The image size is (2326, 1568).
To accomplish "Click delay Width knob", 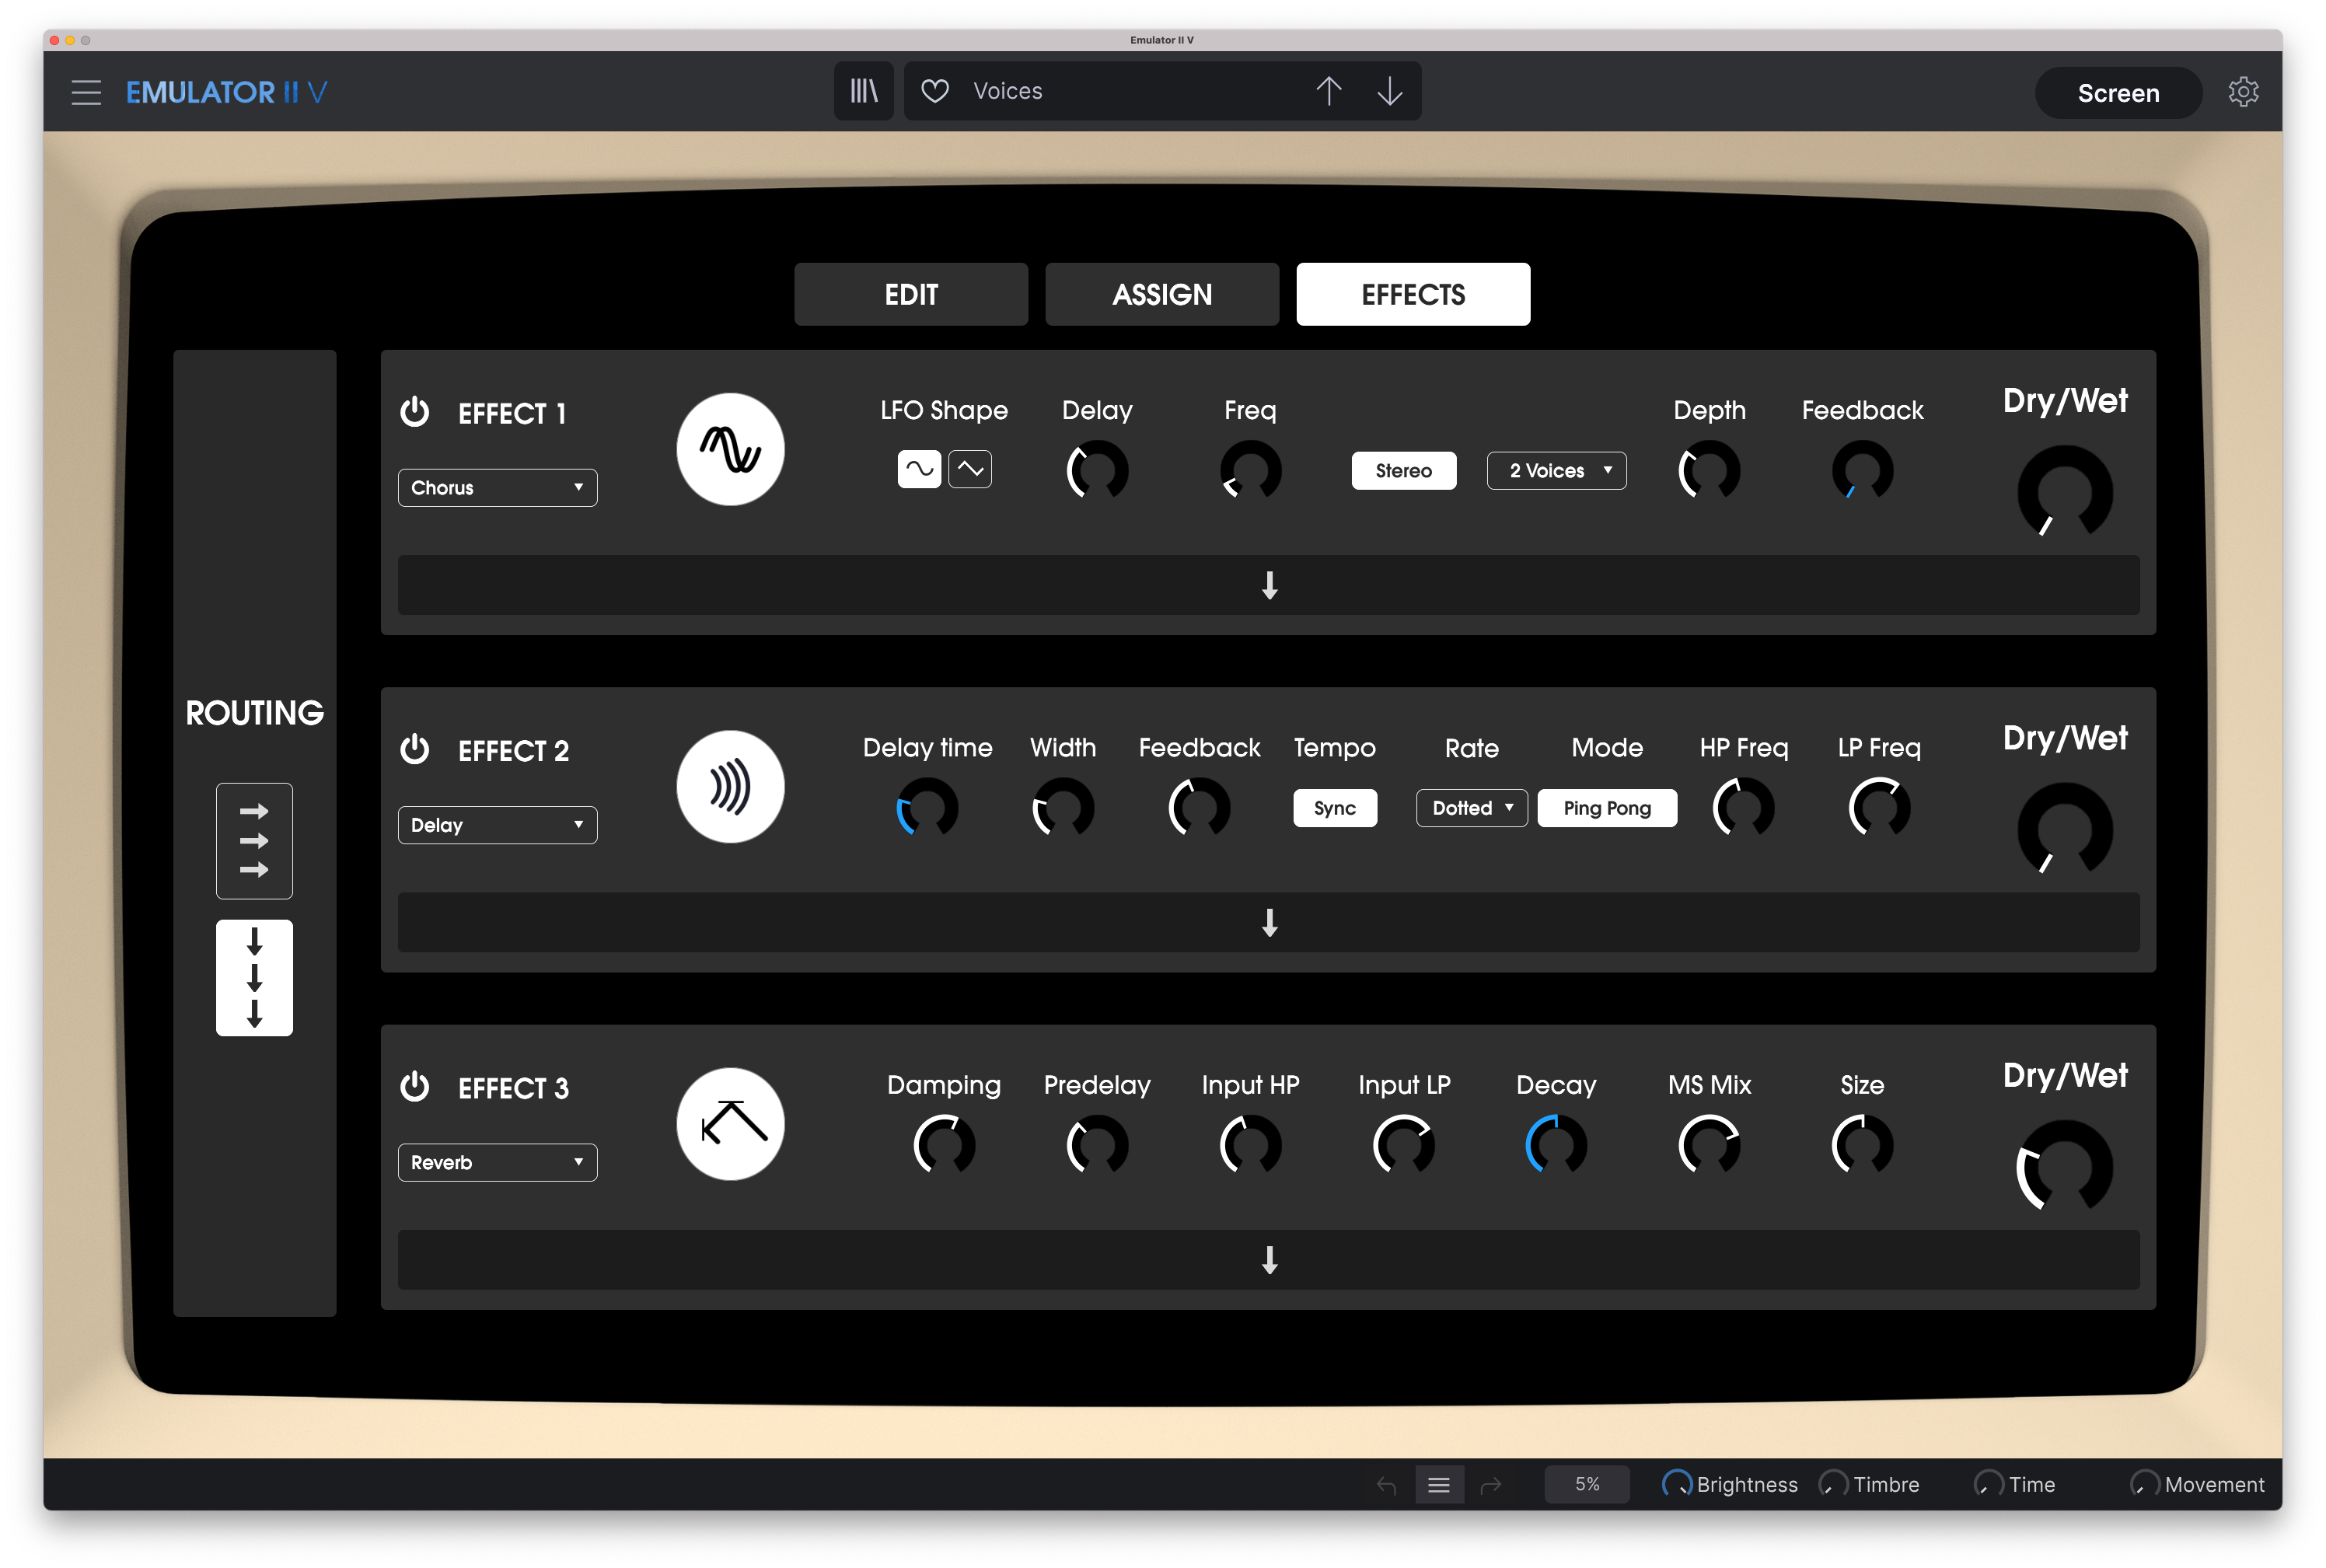I will point(1063,808).
